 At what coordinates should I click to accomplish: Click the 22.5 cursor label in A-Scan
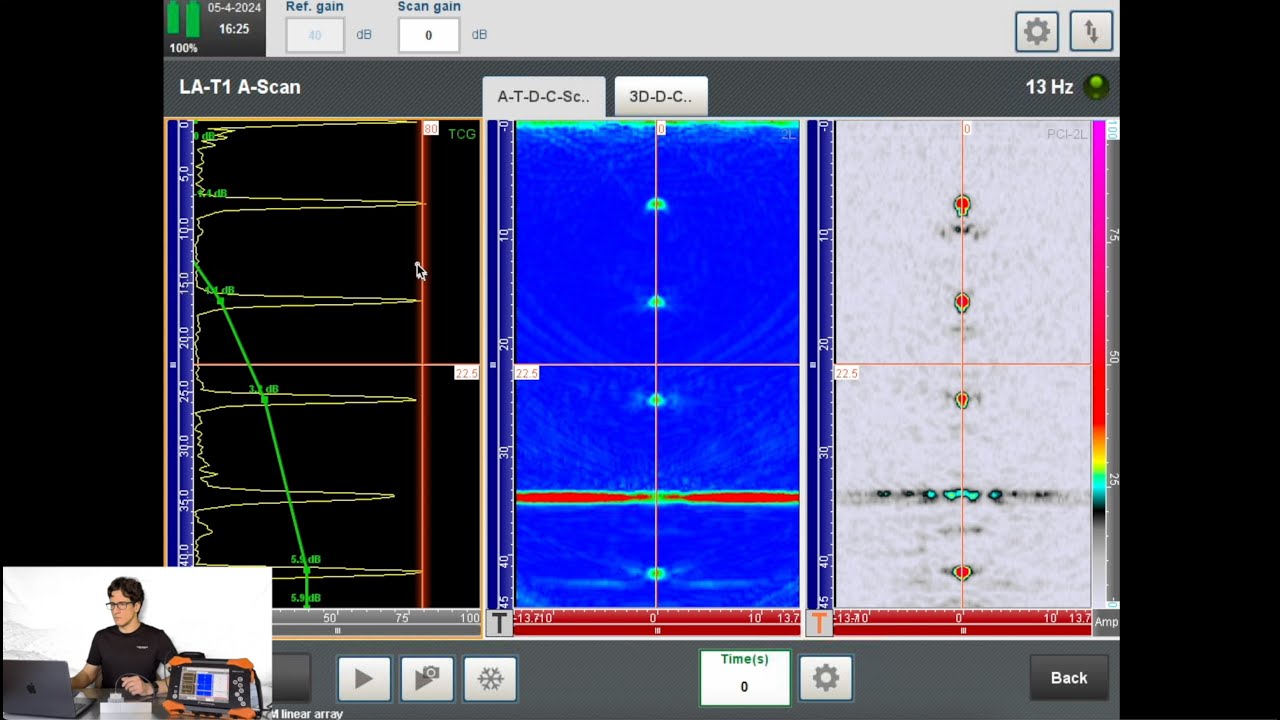coord(466,373)
